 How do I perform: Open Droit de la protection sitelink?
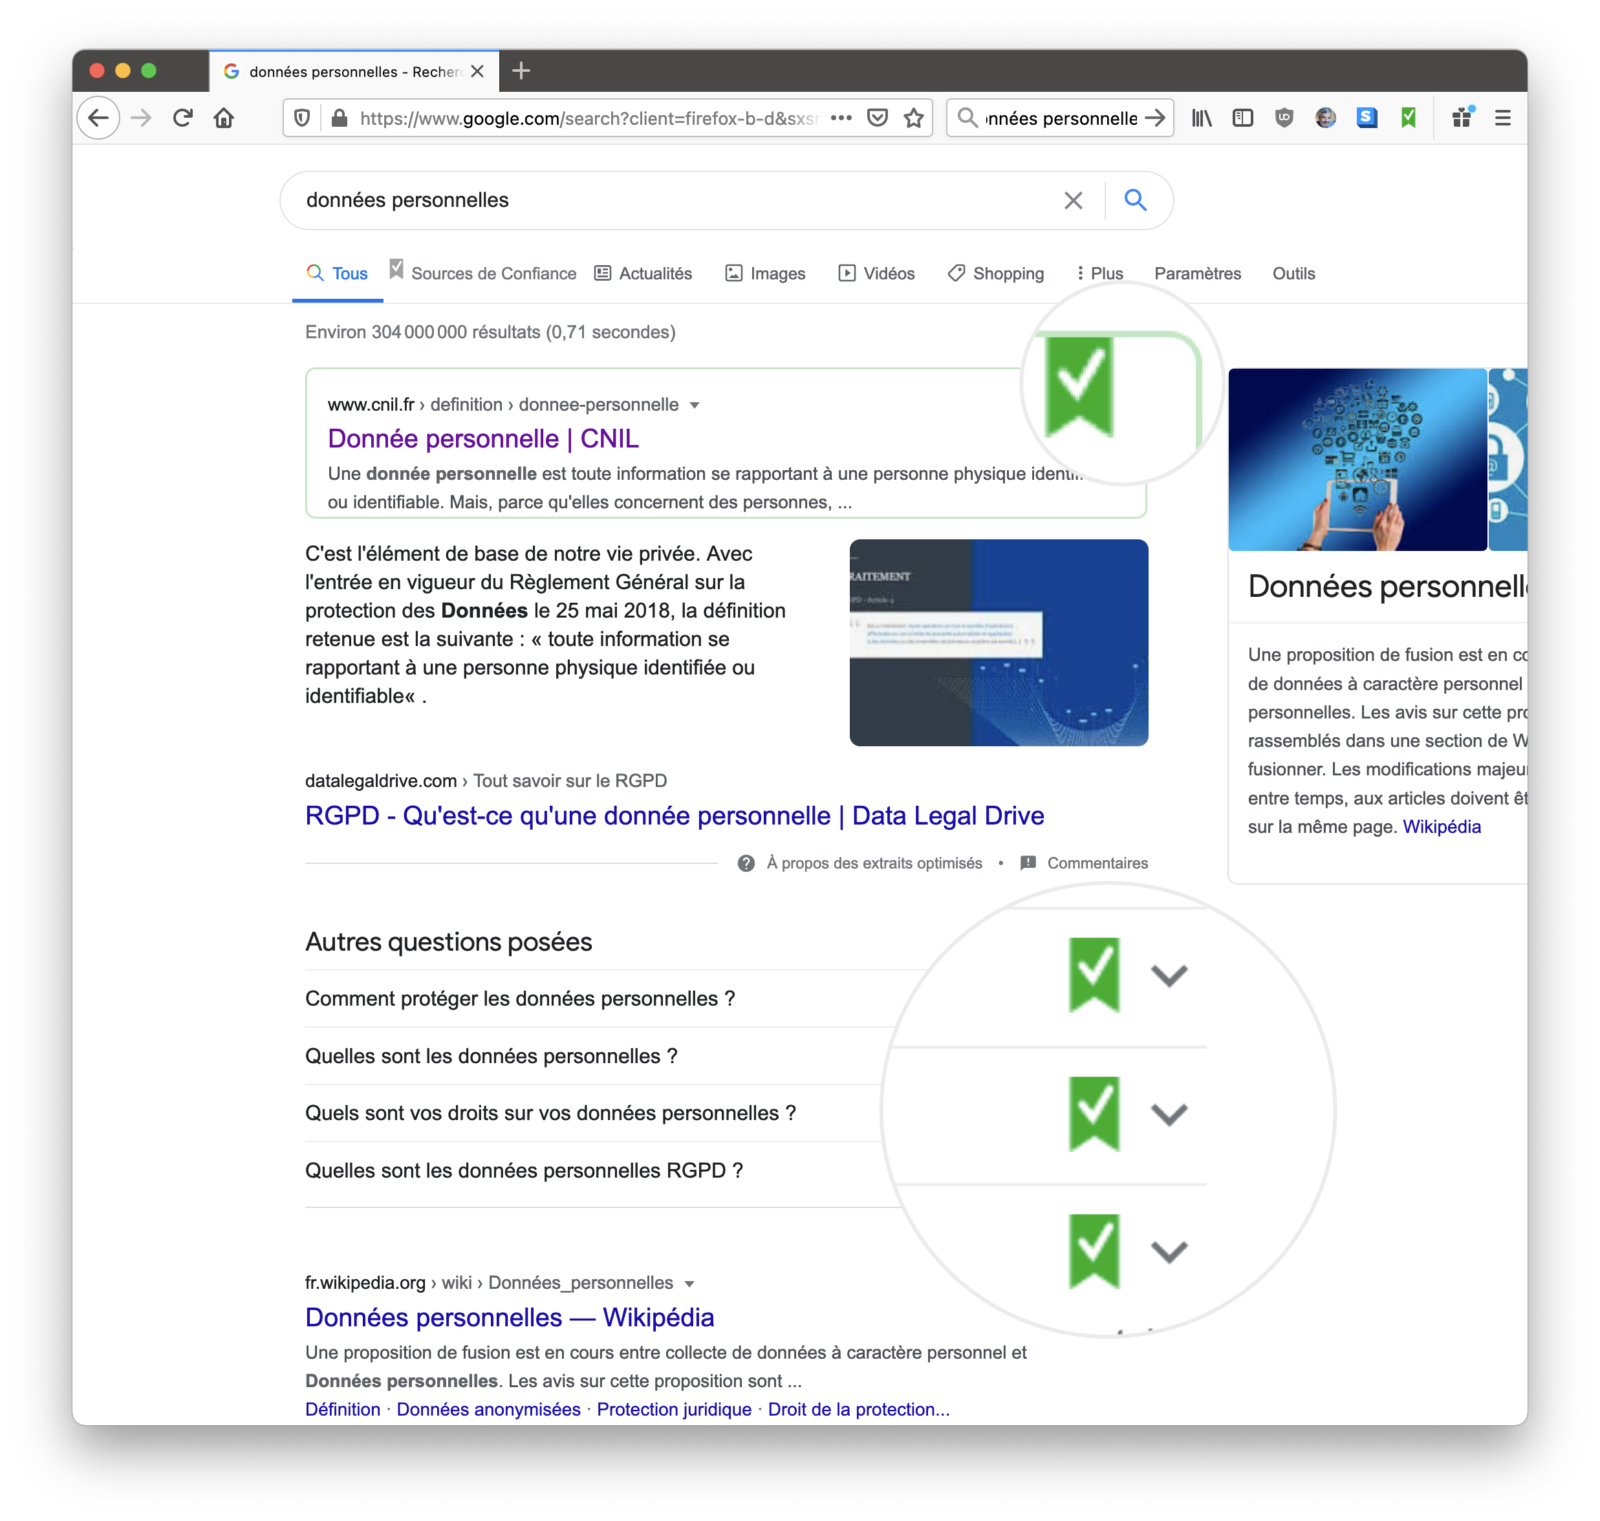[x=858, y=1409]
